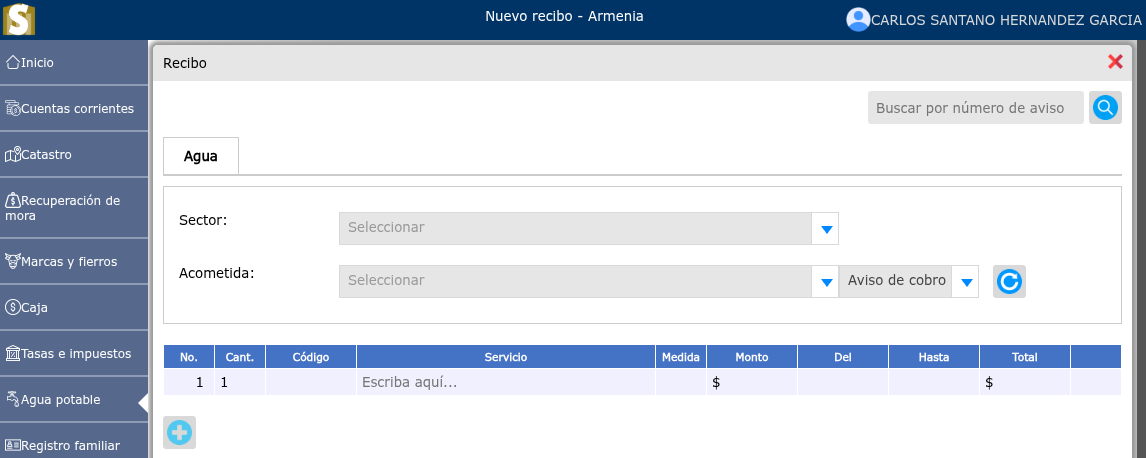Click the Marcas y fierros cow icon

pos(12,262)
